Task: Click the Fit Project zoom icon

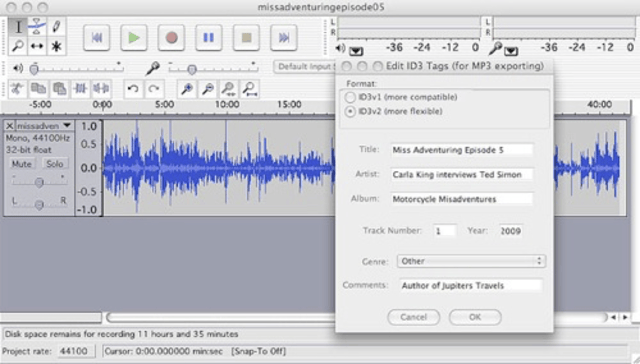Action: coord(249,89)
